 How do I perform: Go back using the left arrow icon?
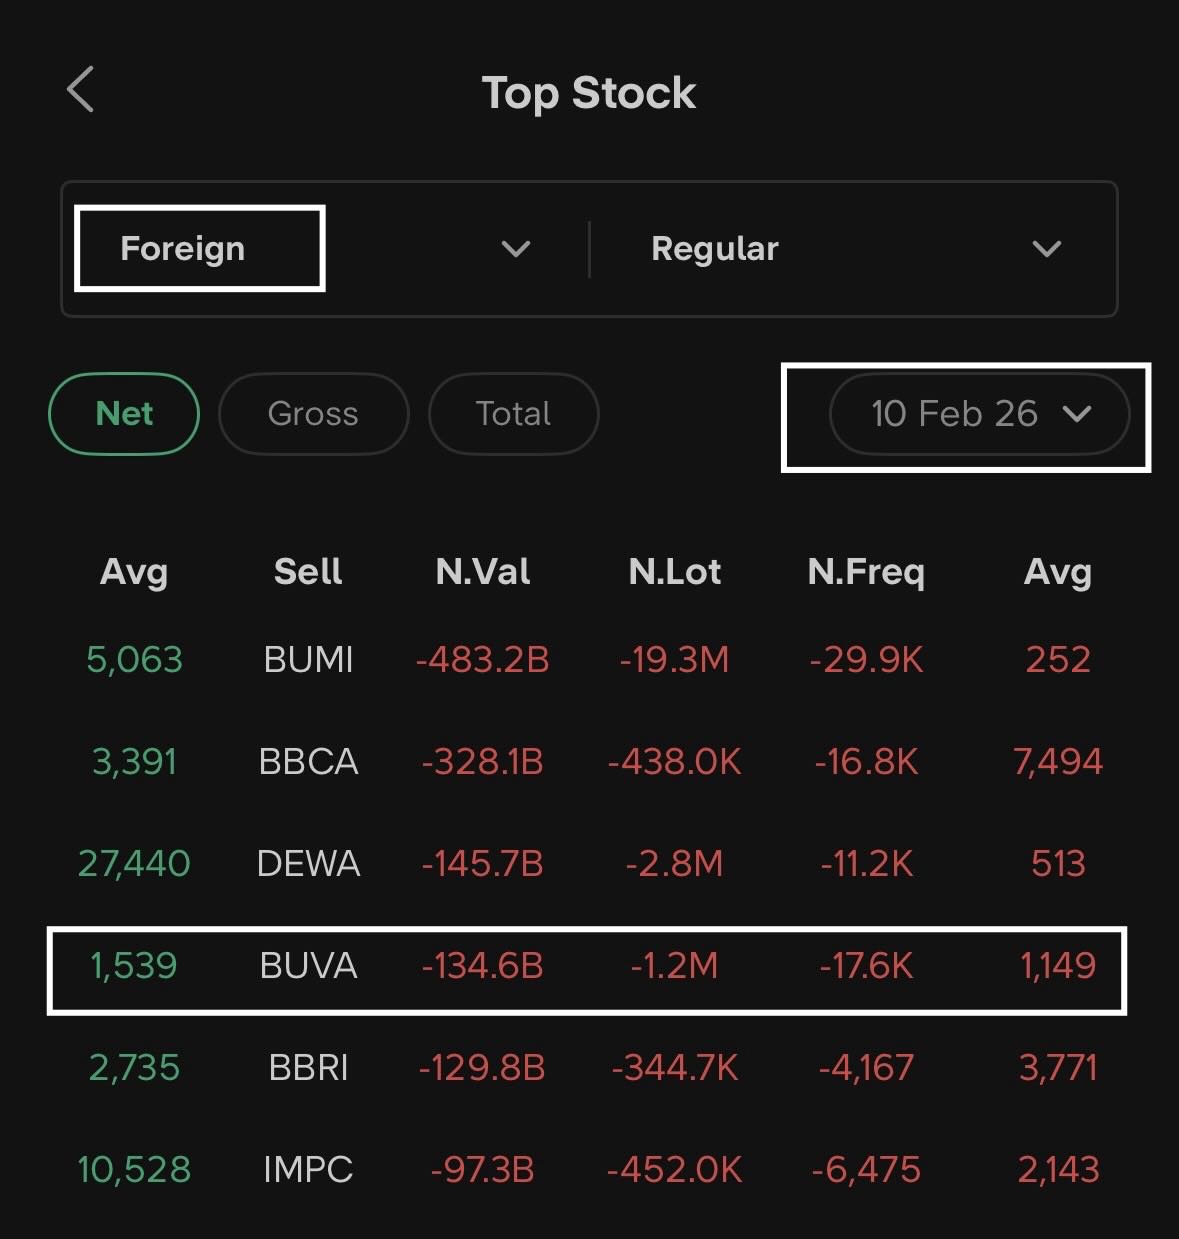(x=81, y=90)
